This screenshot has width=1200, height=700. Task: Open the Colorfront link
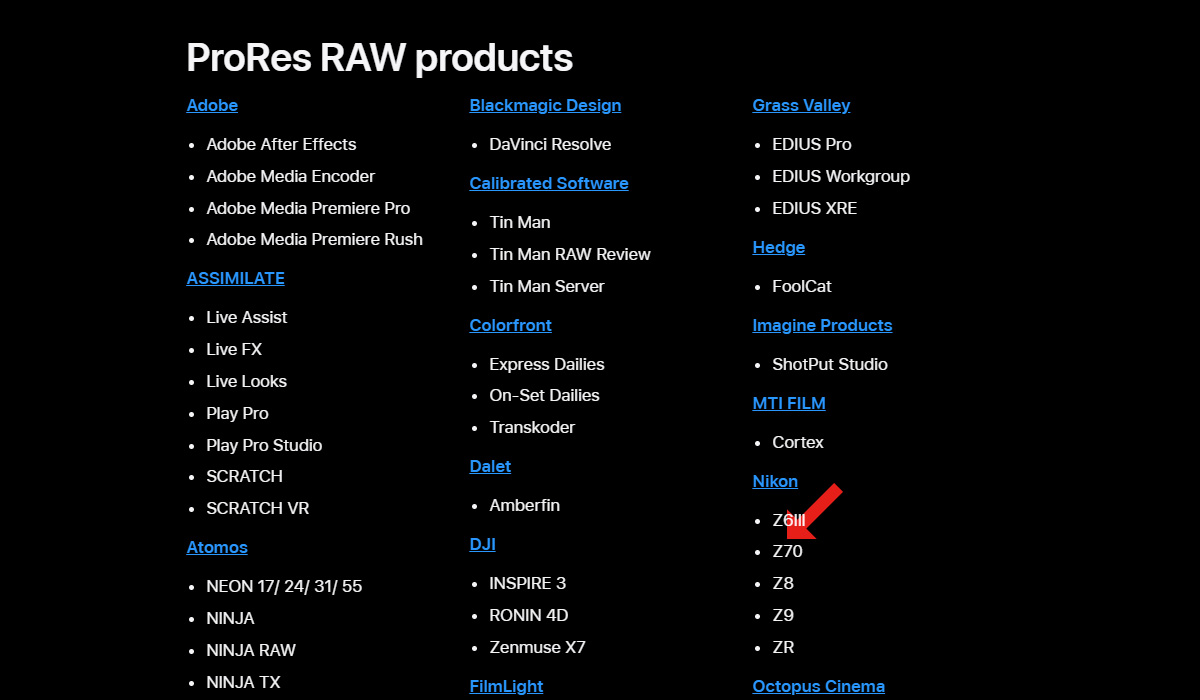point(510,325)
